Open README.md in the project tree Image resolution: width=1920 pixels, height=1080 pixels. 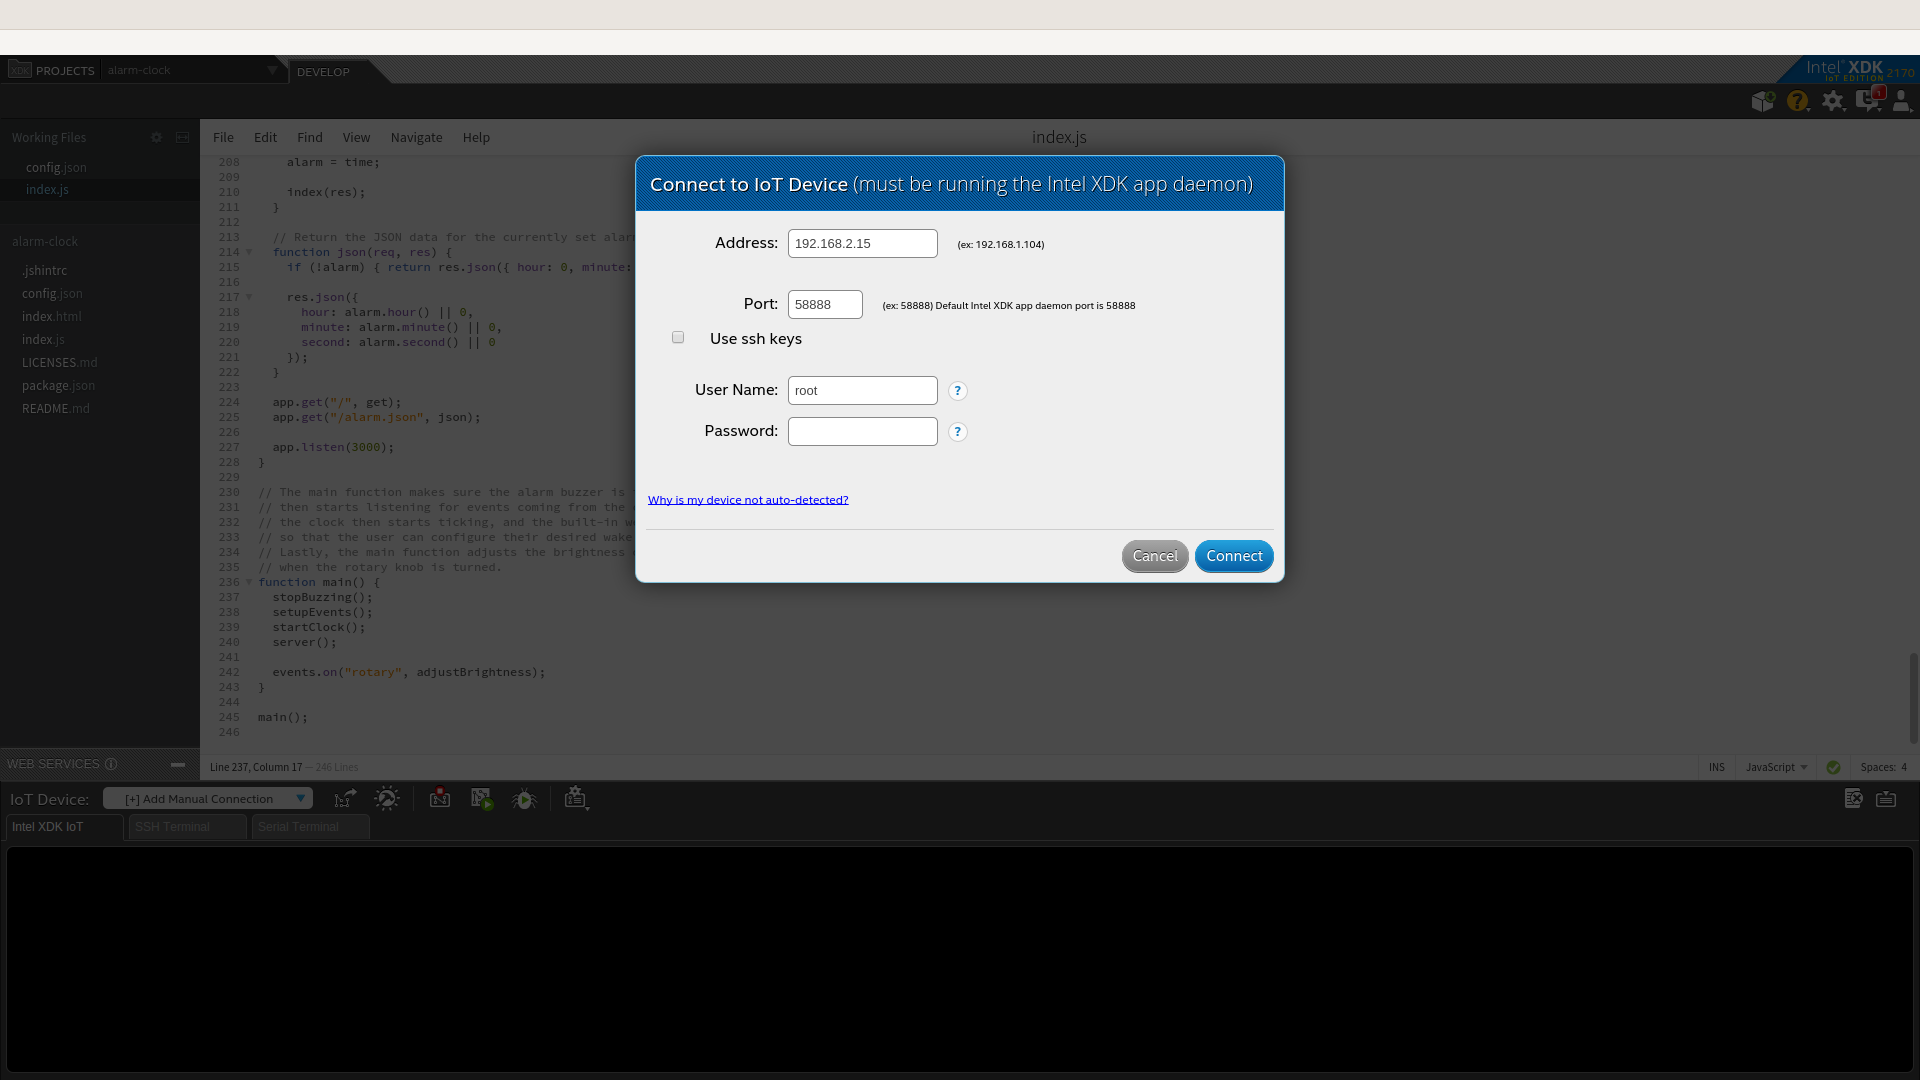pyautogui.click(x=56, y=408)
